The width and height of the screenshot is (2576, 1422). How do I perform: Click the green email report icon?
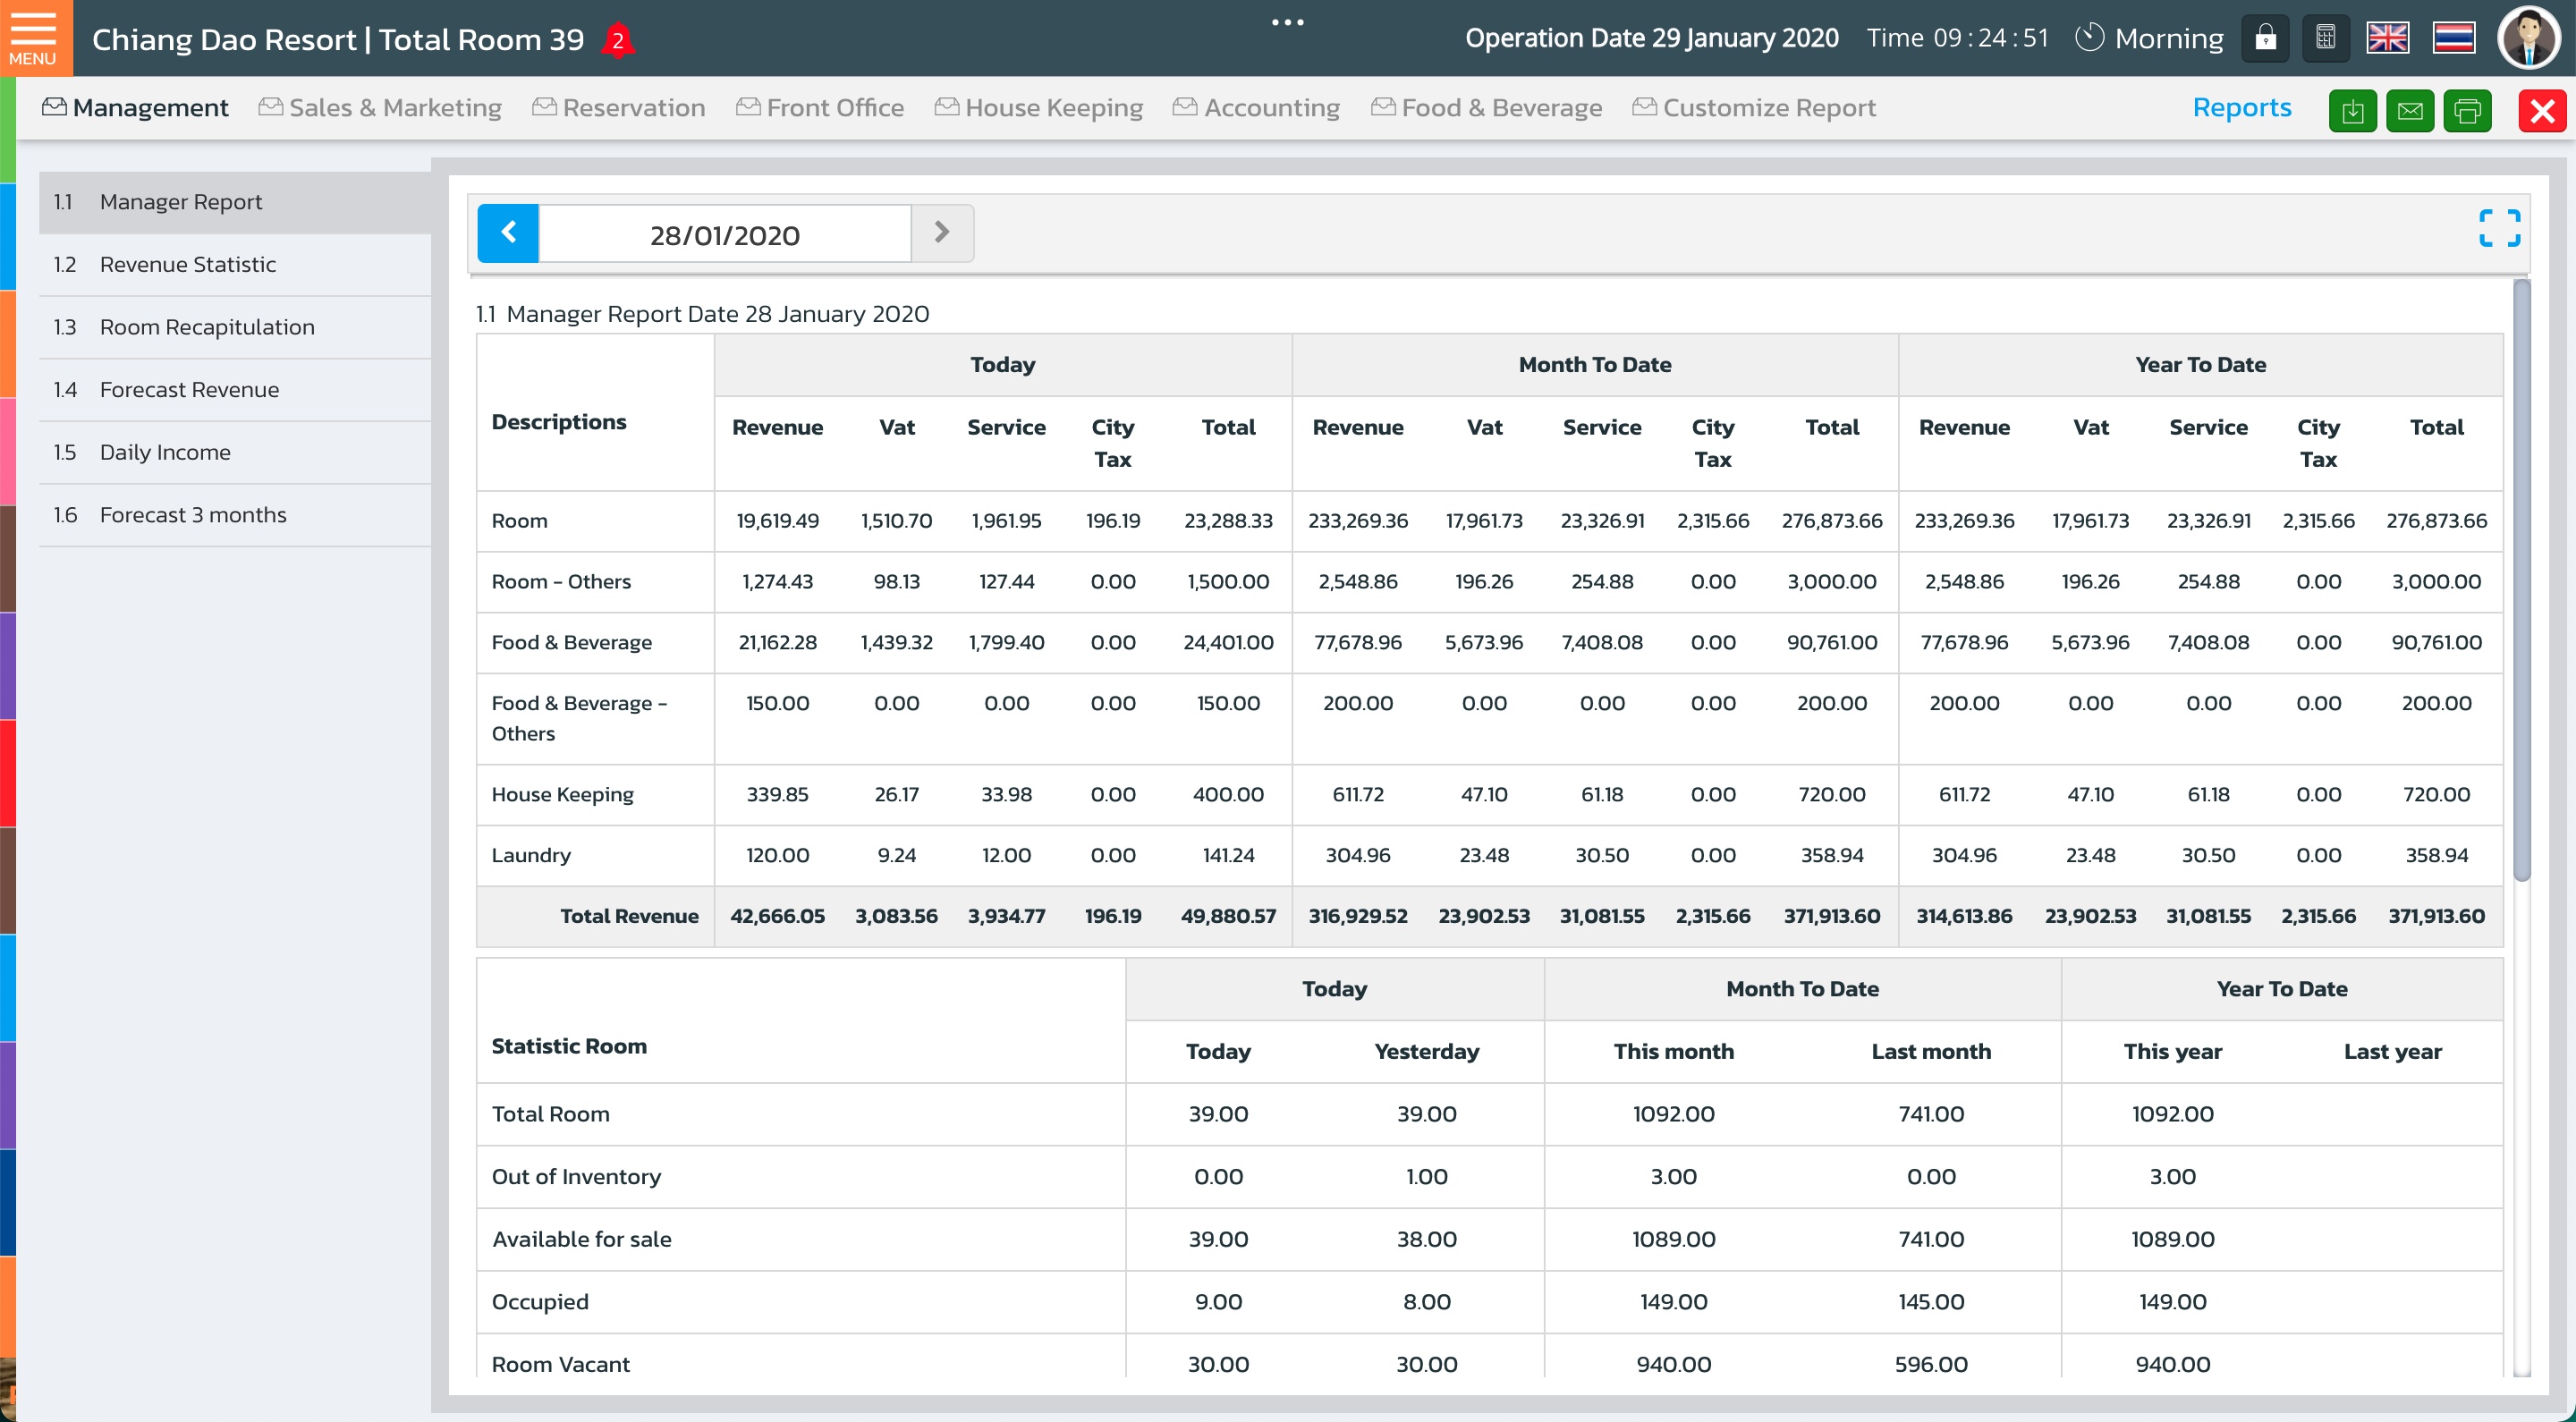[x=2410, y=110]
